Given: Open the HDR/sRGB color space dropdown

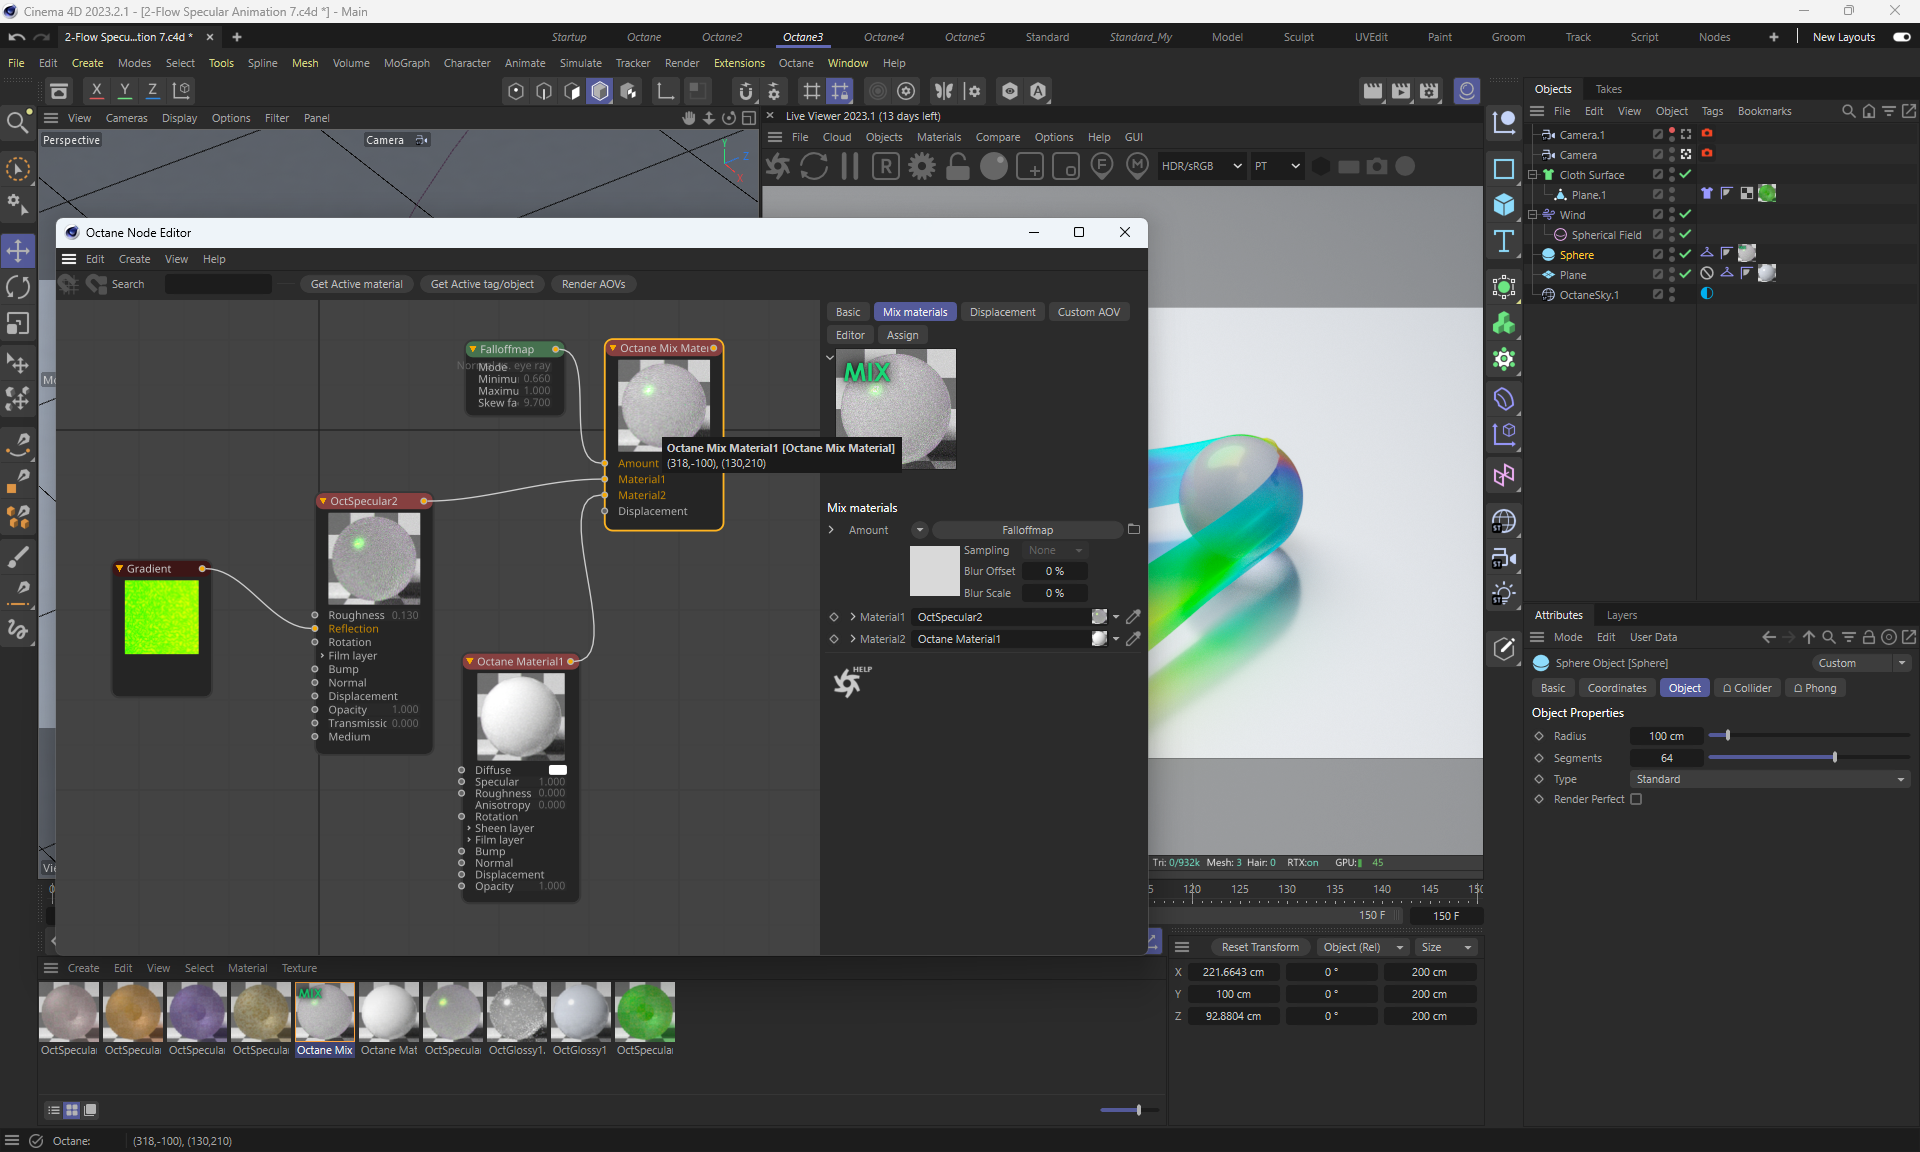Looking at the screenshot, I should 1201,166.
